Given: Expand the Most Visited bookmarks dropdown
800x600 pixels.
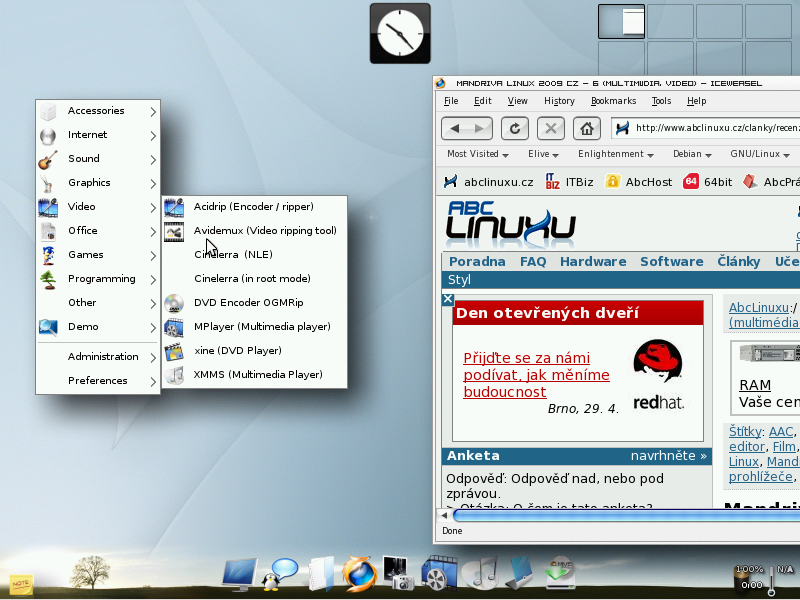Looking at the screenshot, I should pyautogui.click(x=478, y=154).
